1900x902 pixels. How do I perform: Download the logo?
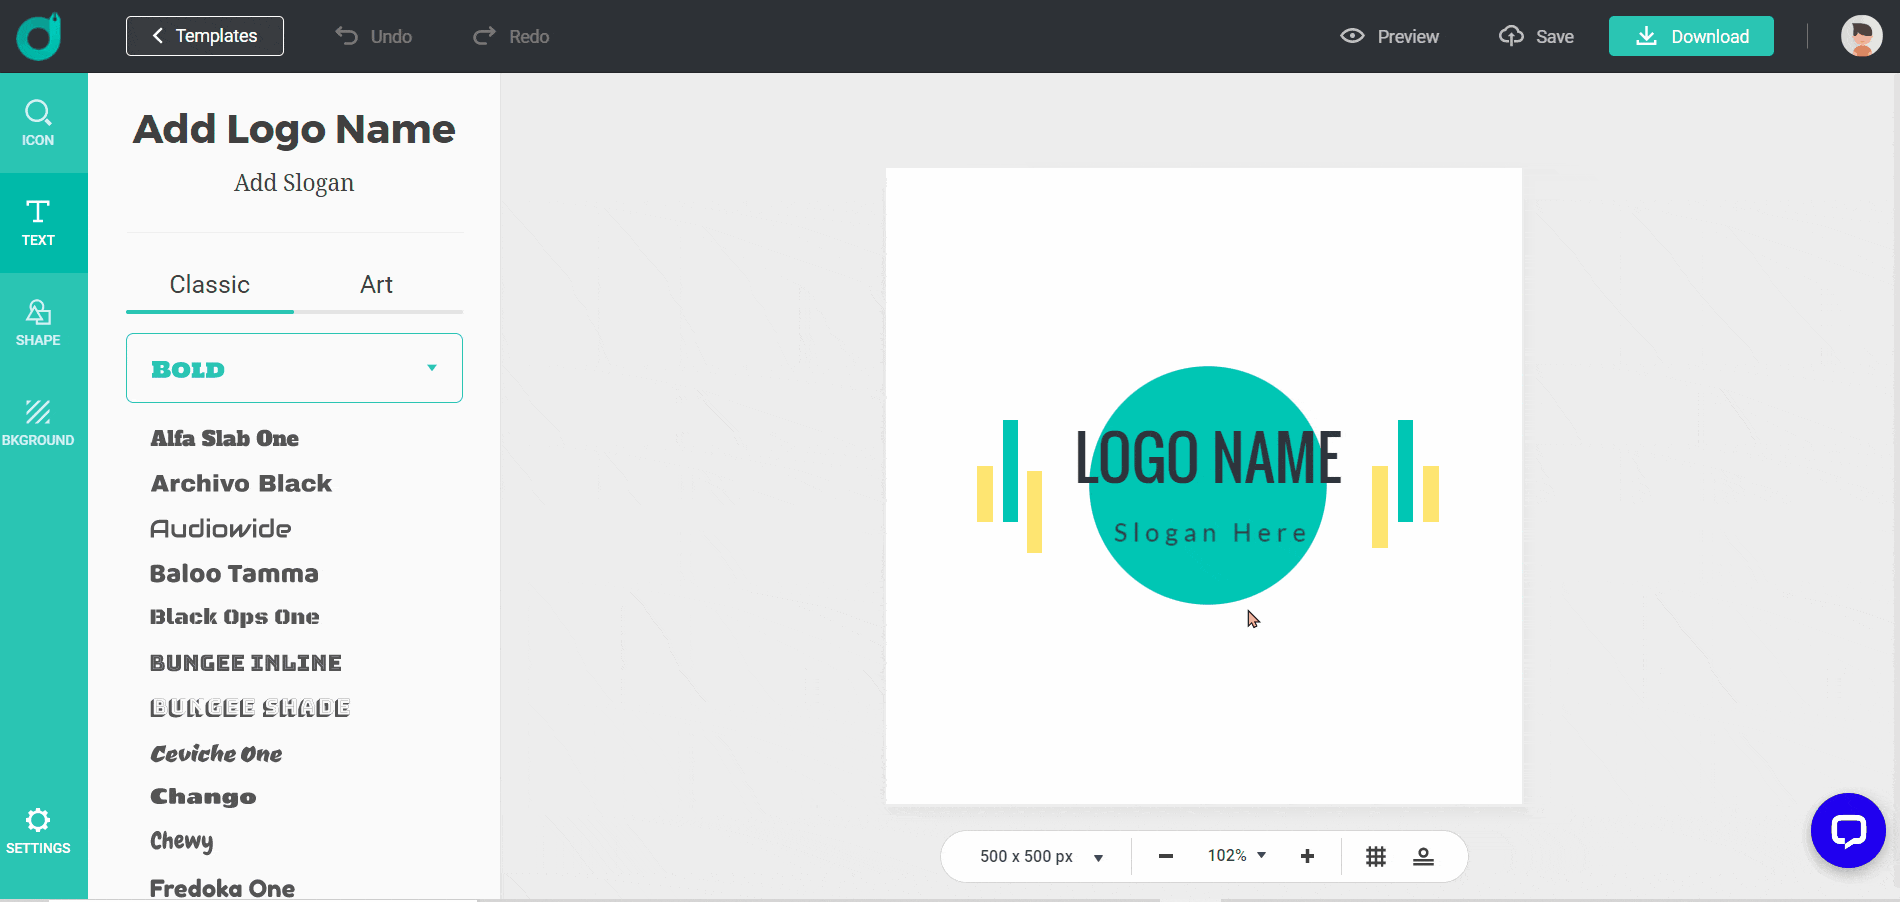[x=1691, y=36]
